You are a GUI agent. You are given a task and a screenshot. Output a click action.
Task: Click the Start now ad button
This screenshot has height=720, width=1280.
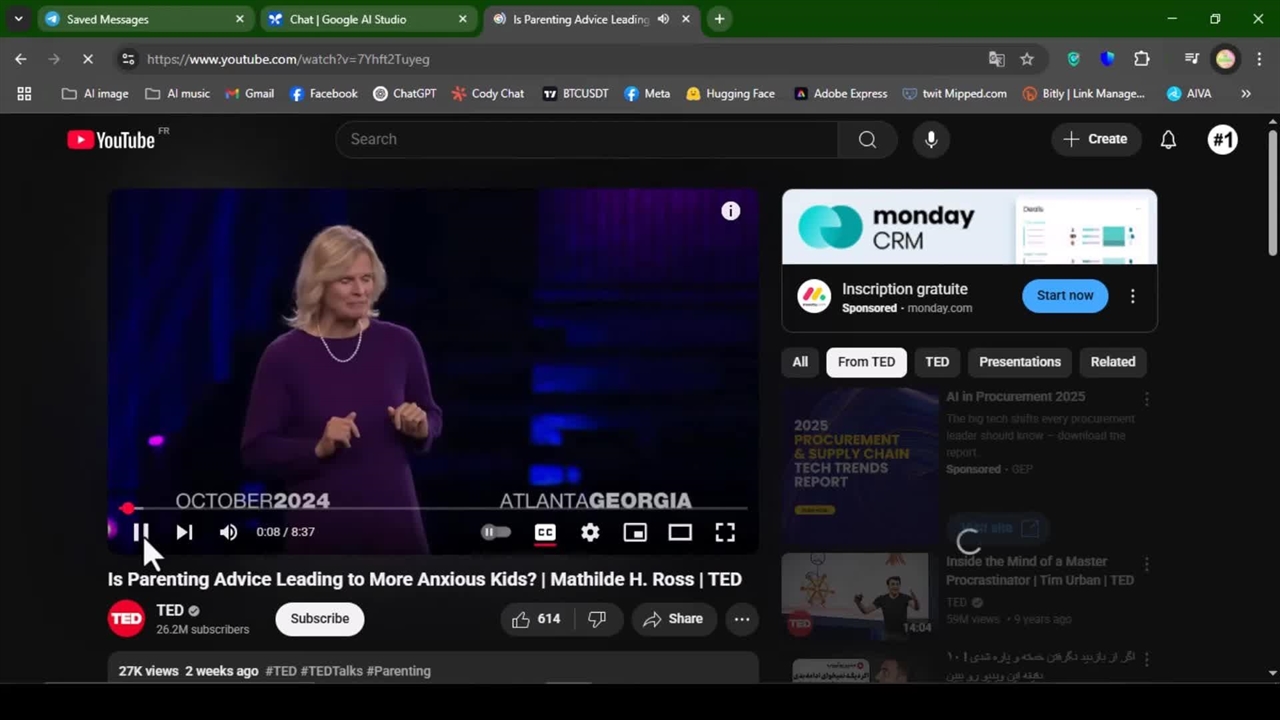[x=1064, y=296]
